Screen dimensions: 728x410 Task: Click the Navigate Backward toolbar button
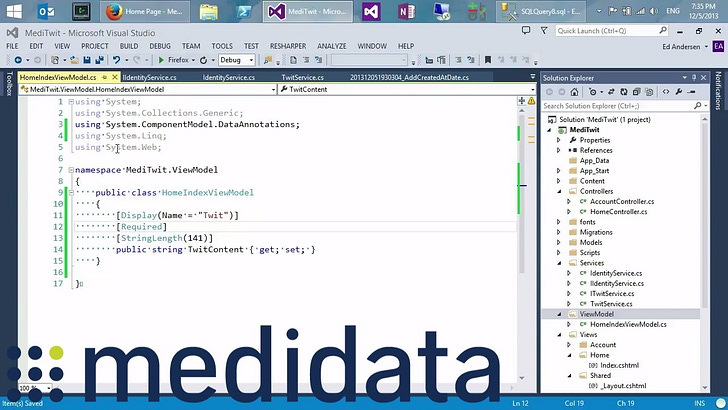(x=18, y=60)
